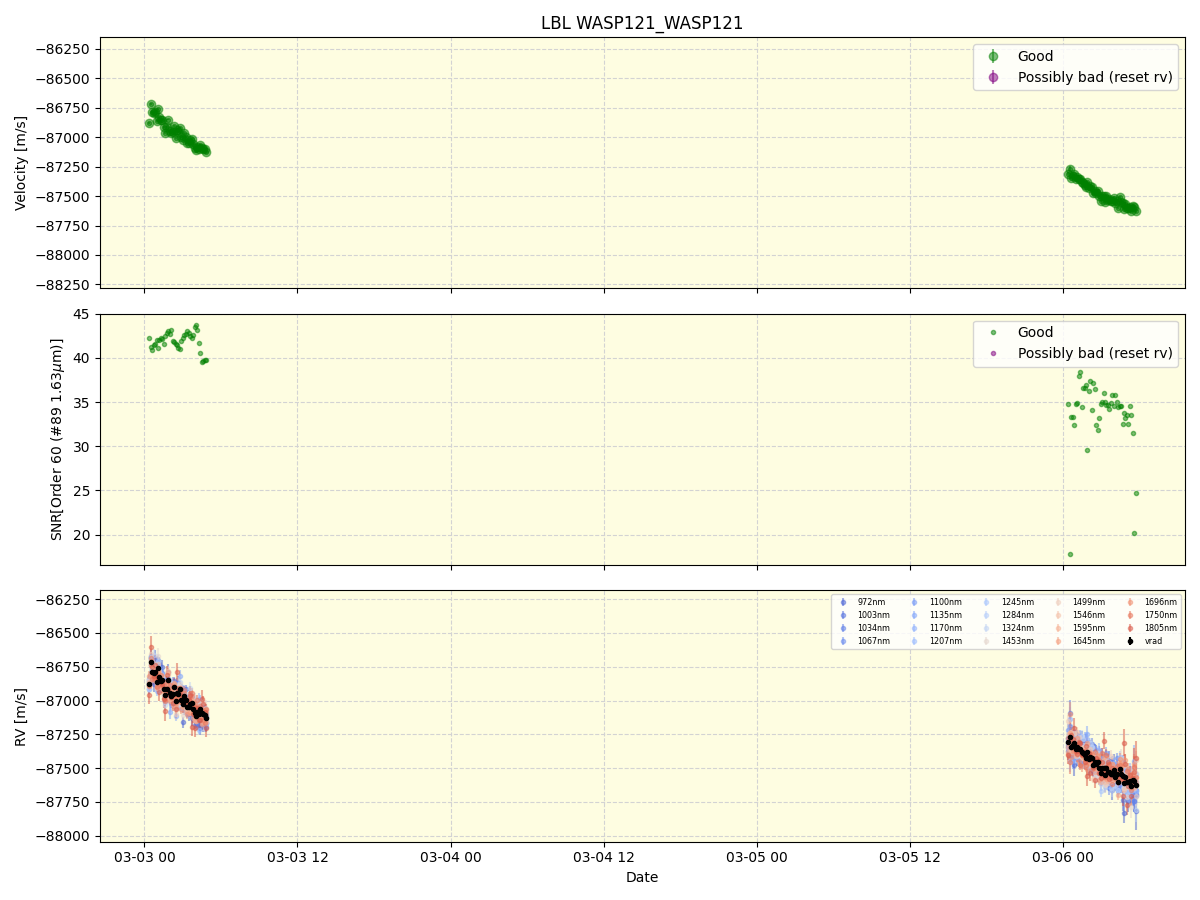Click the 20 tick on the SNR axis
The width and height of the screenshot is (1200, 900).
tap(82, 535)
